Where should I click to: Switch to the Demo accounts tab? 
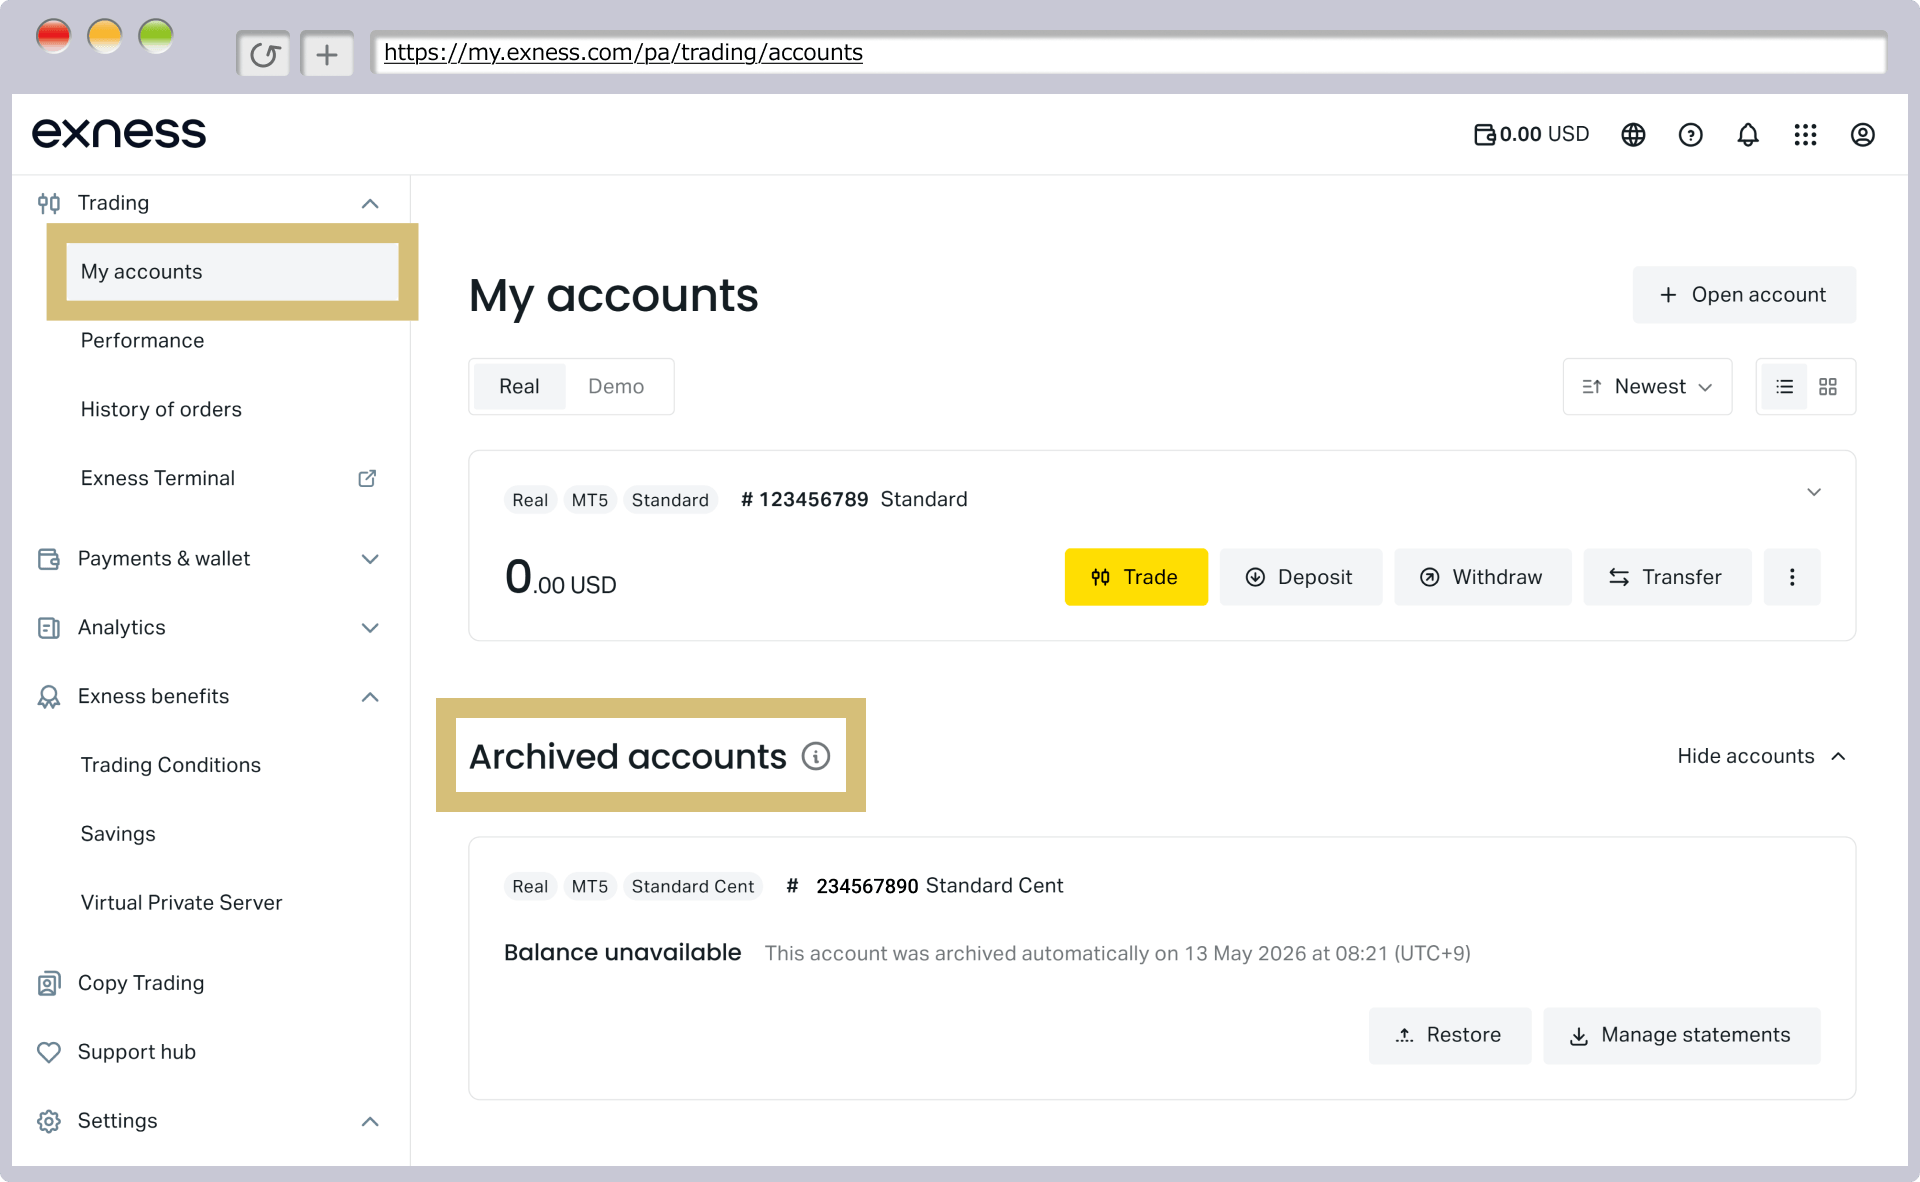(x=616, y=386)
